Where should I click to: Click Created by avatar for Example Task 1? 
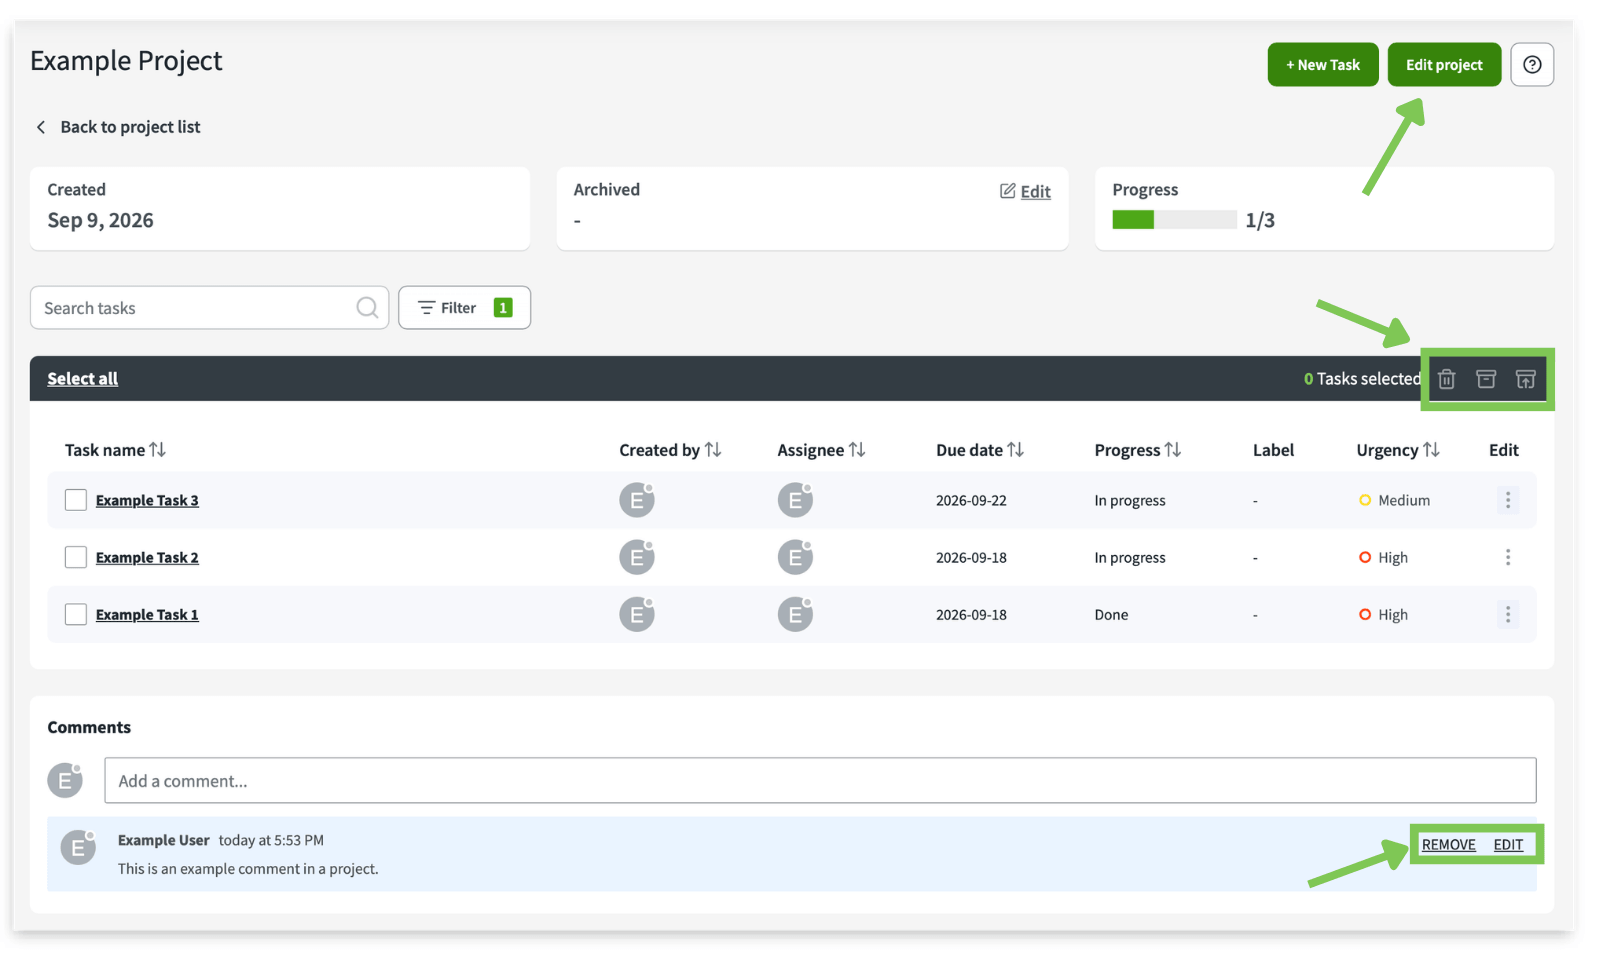tap(637, 613)
